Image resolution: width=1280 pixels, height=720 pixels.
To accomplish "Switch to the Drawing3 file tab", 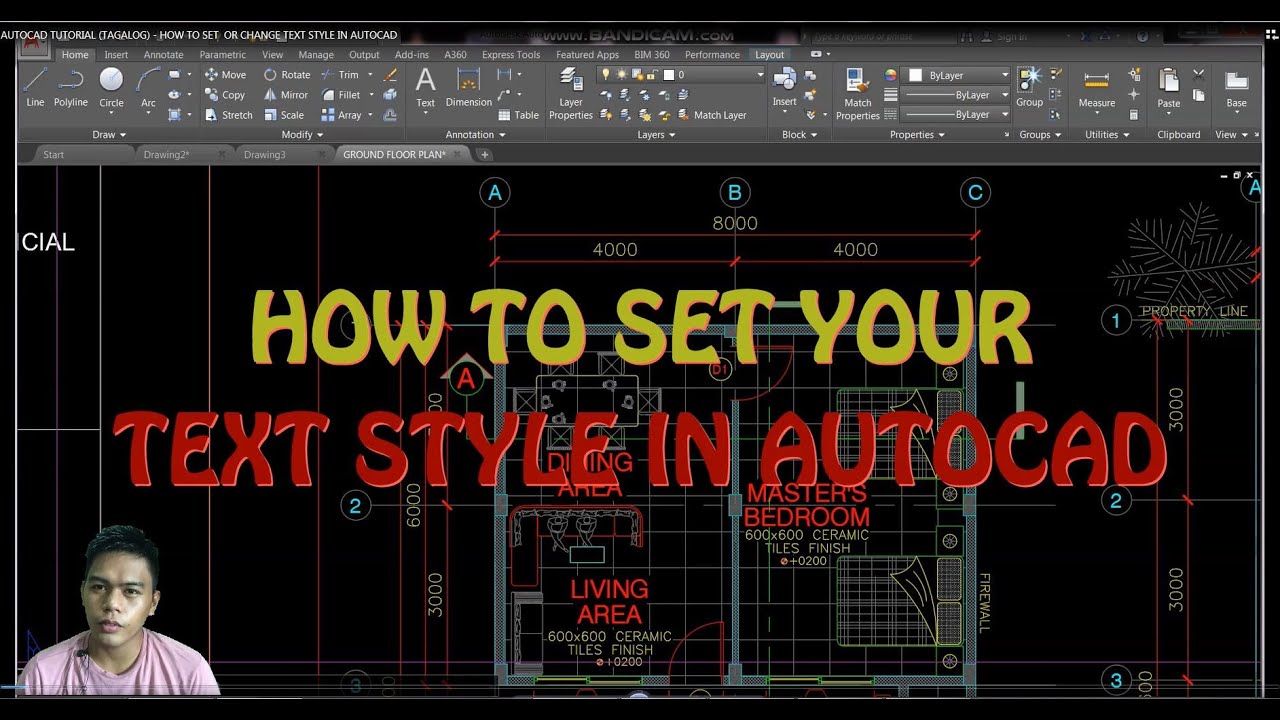I will tap(265, 155).
